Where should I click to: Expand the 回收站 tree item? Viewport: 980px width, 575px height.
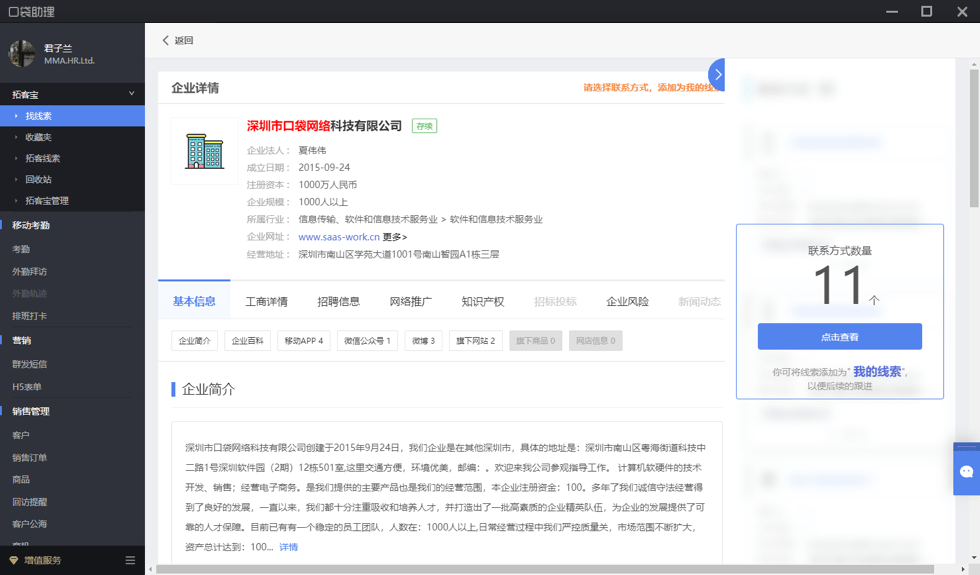coord(17,179)
